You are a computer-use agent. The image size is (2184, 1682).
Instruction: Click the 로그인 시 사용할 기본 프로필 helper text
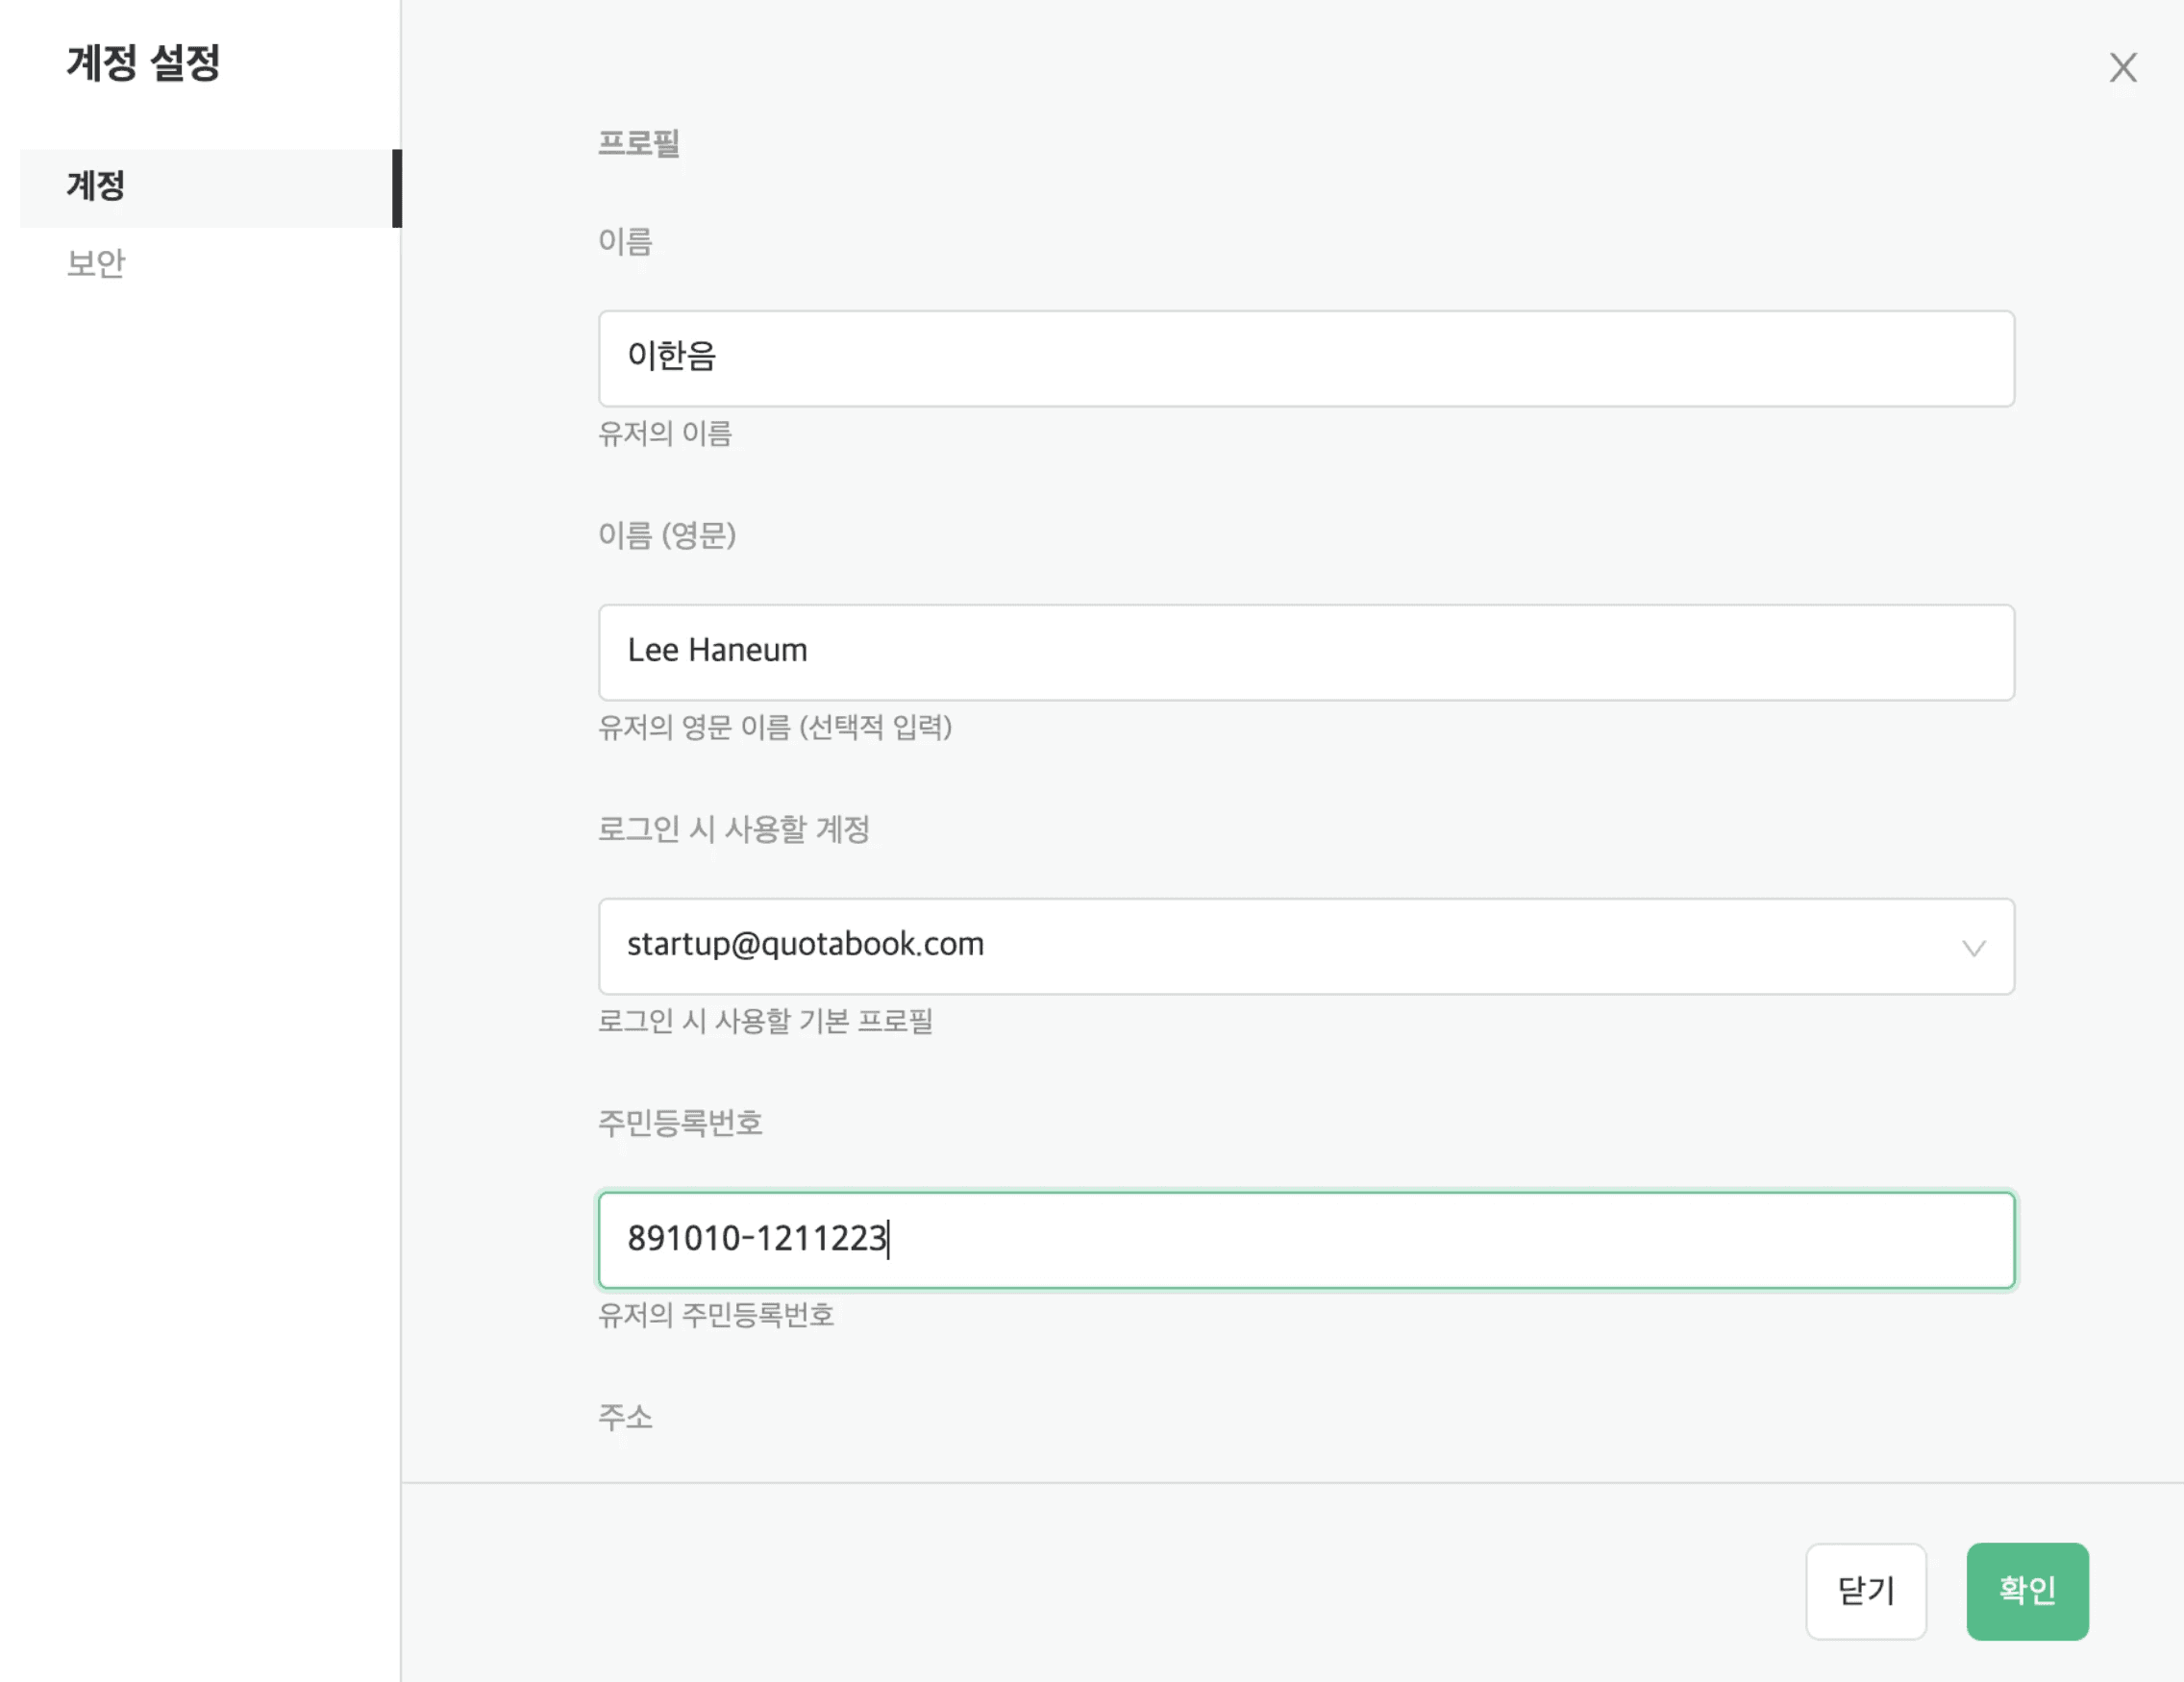click(x=767, y=1021)
